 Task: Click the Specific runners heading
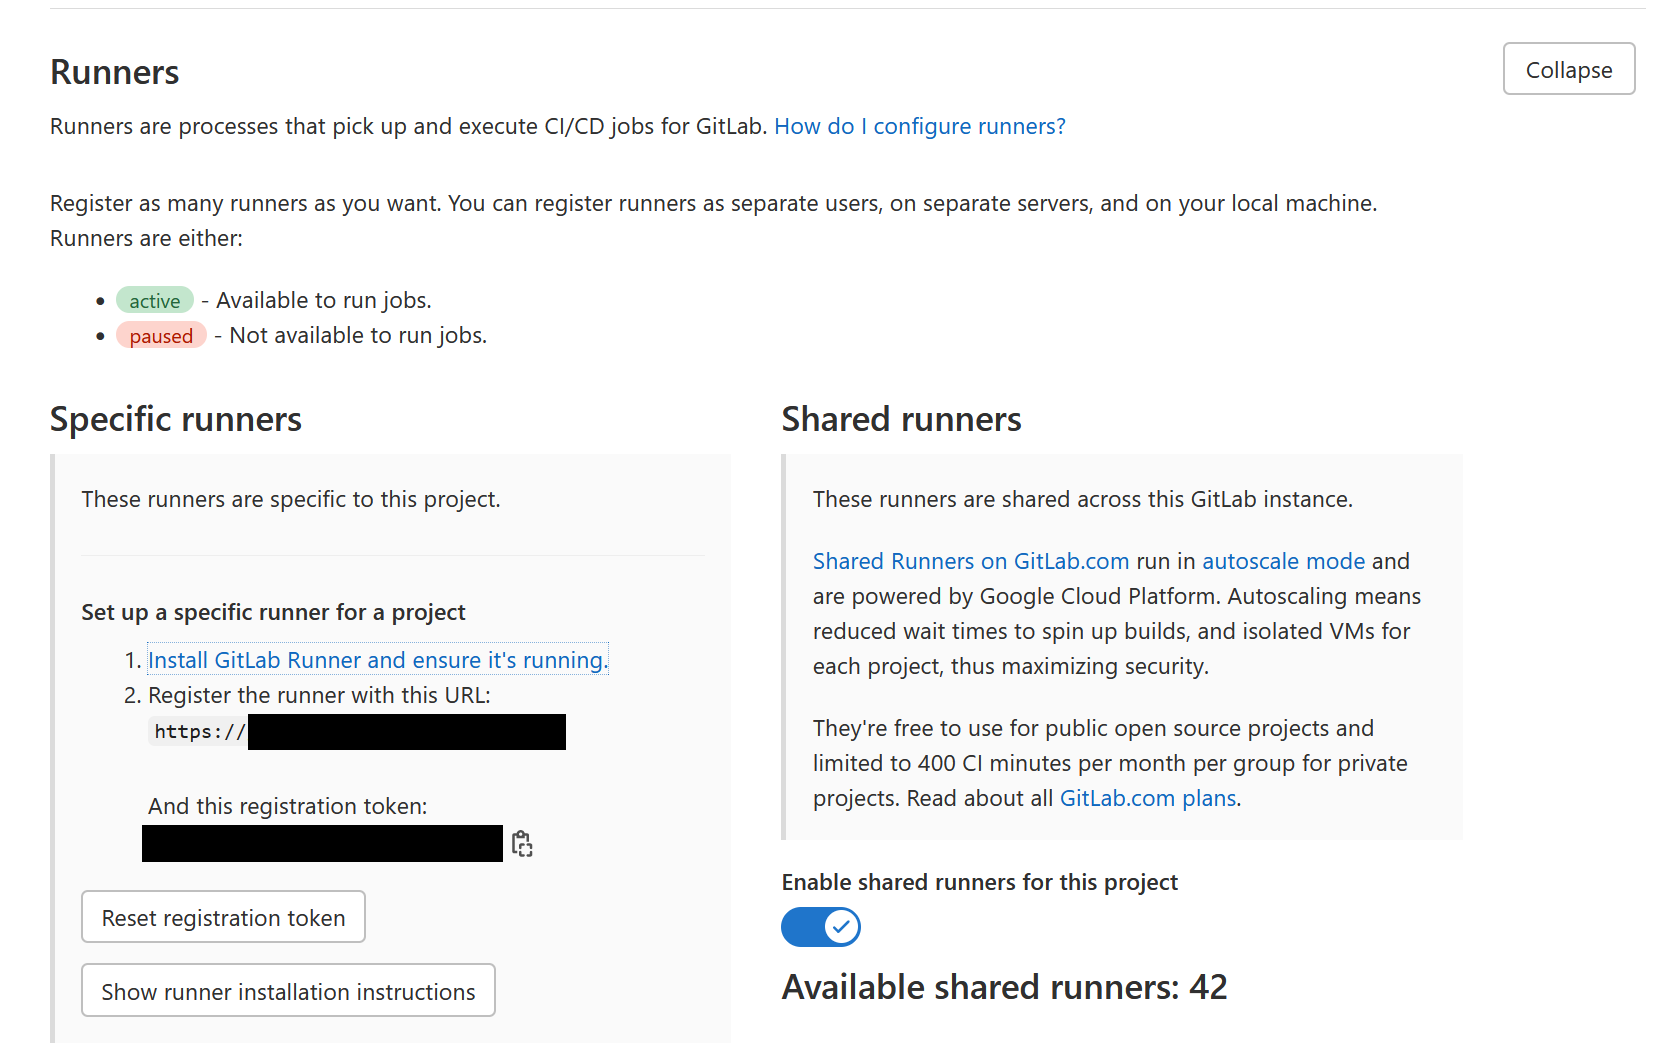point(176,419)
